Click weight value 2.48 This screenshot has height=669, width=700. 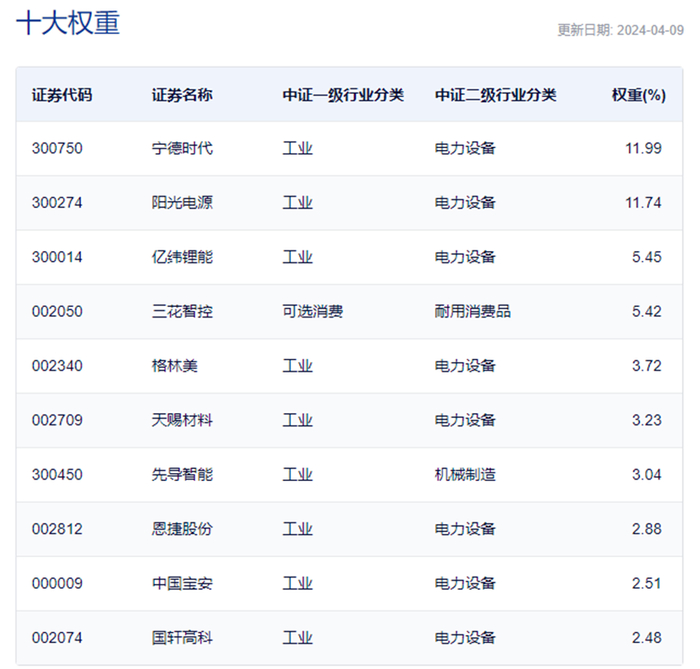point(646,638)
